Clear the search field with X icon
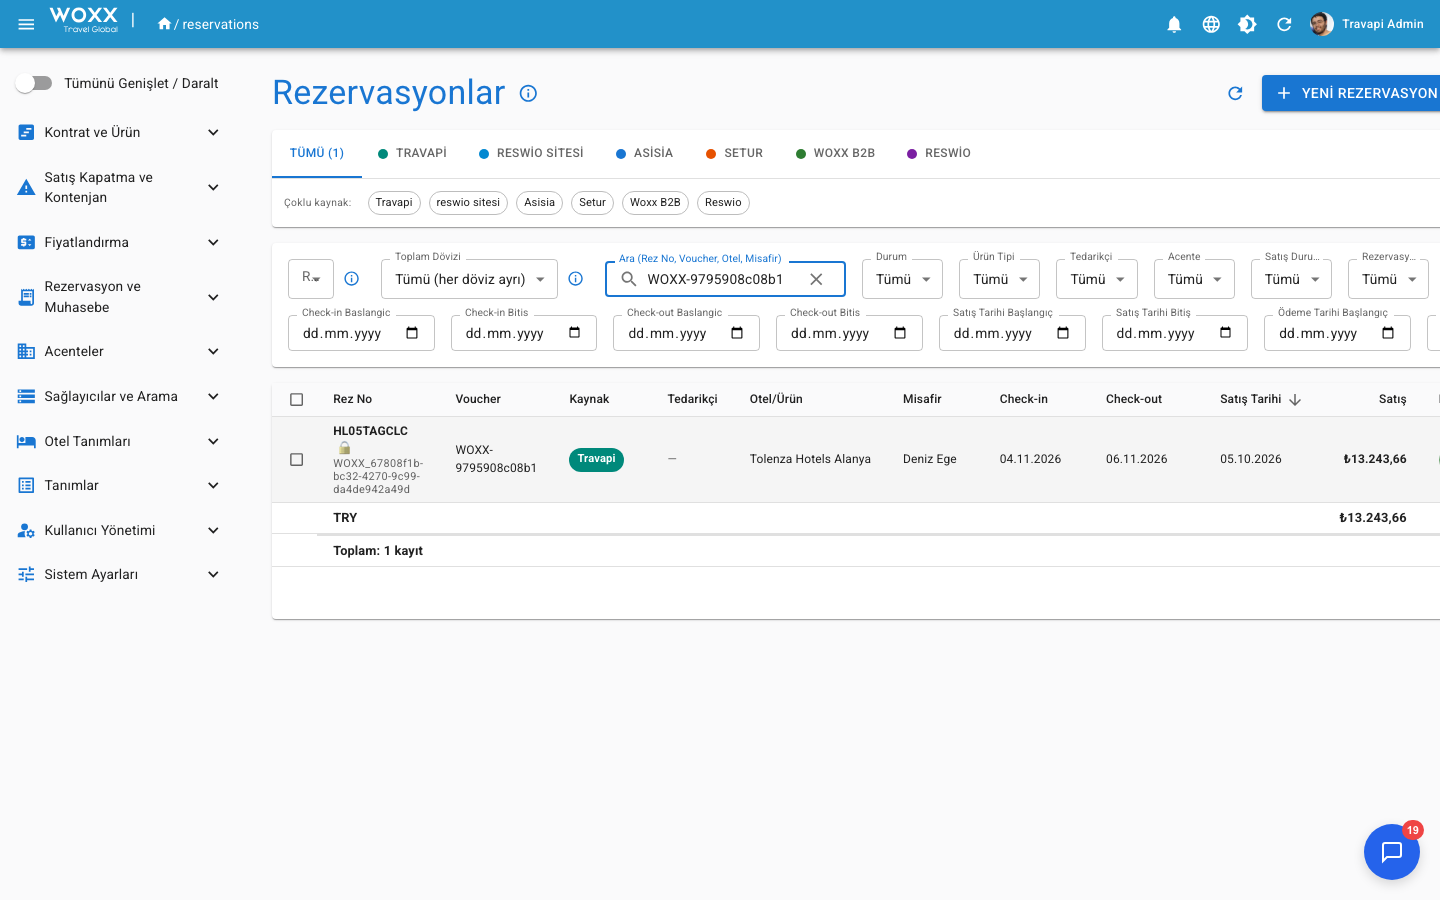This screenshot has height=900, width=1440. pos(816,279)
